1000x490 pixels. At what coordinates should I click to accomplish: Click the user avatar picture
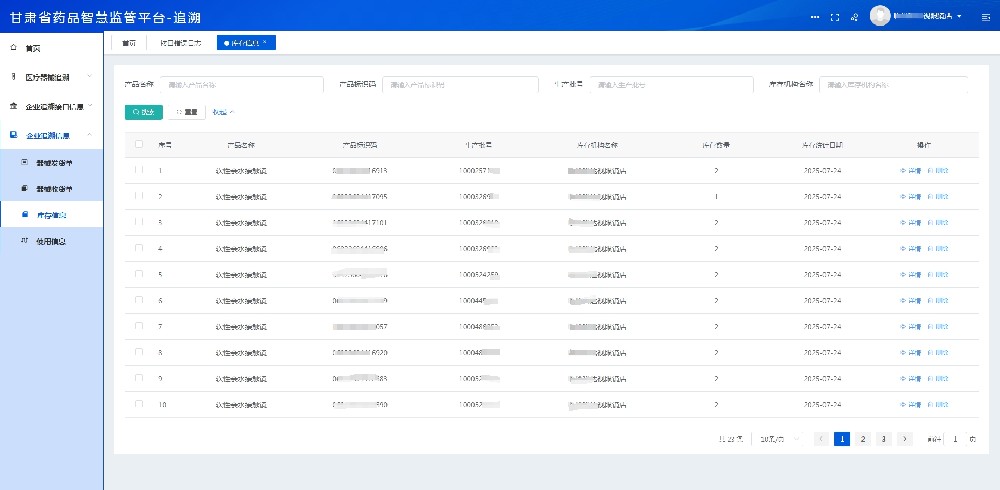(880, 16)
